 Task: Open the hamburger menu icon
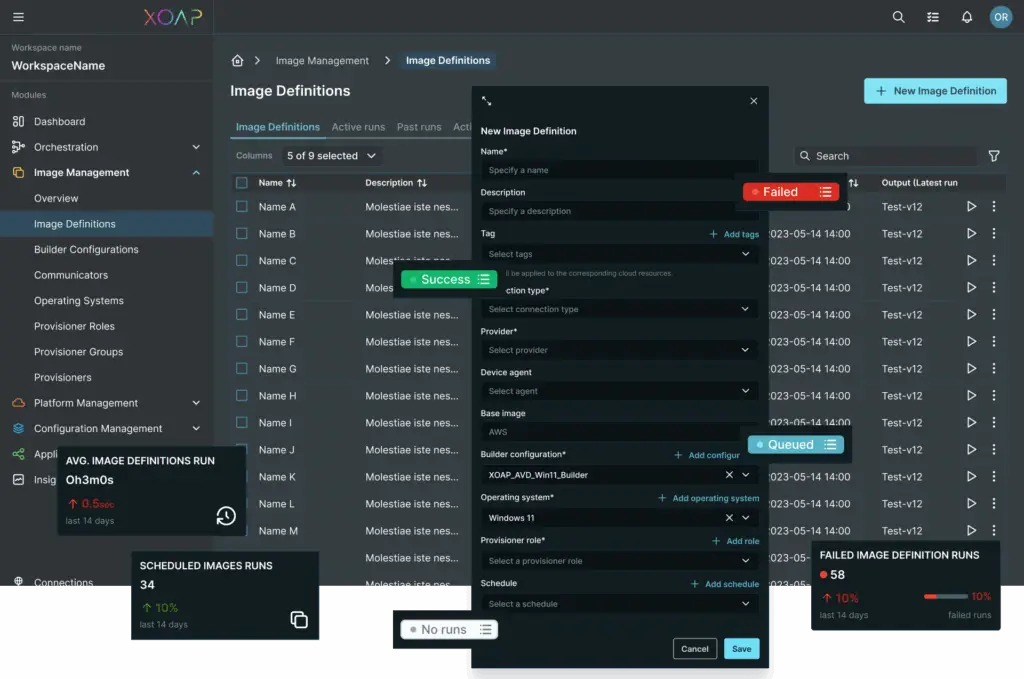(x=18, y=17)
